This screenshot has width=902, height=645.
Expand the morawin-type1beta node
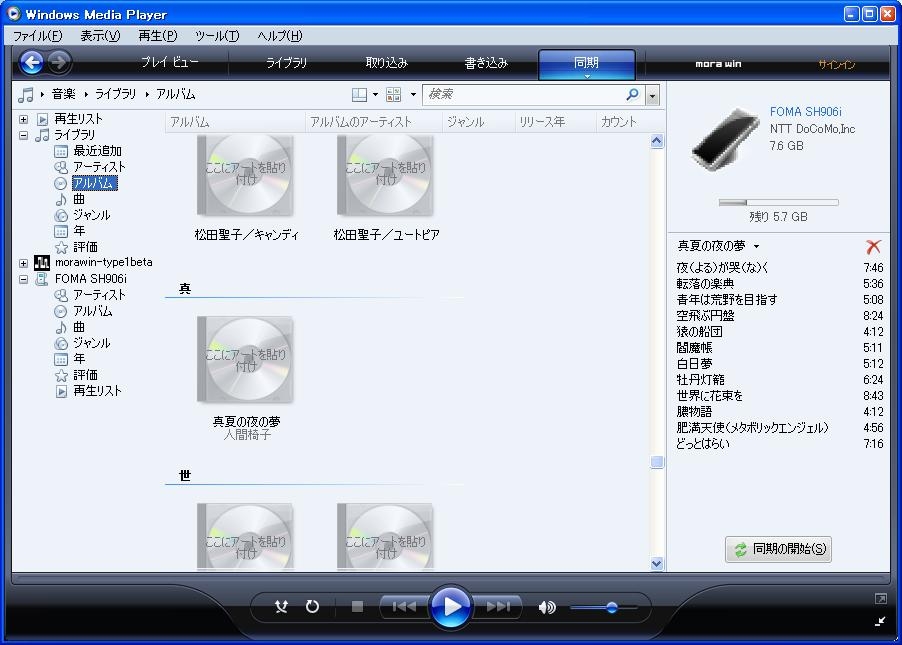(x=24, y=263)
